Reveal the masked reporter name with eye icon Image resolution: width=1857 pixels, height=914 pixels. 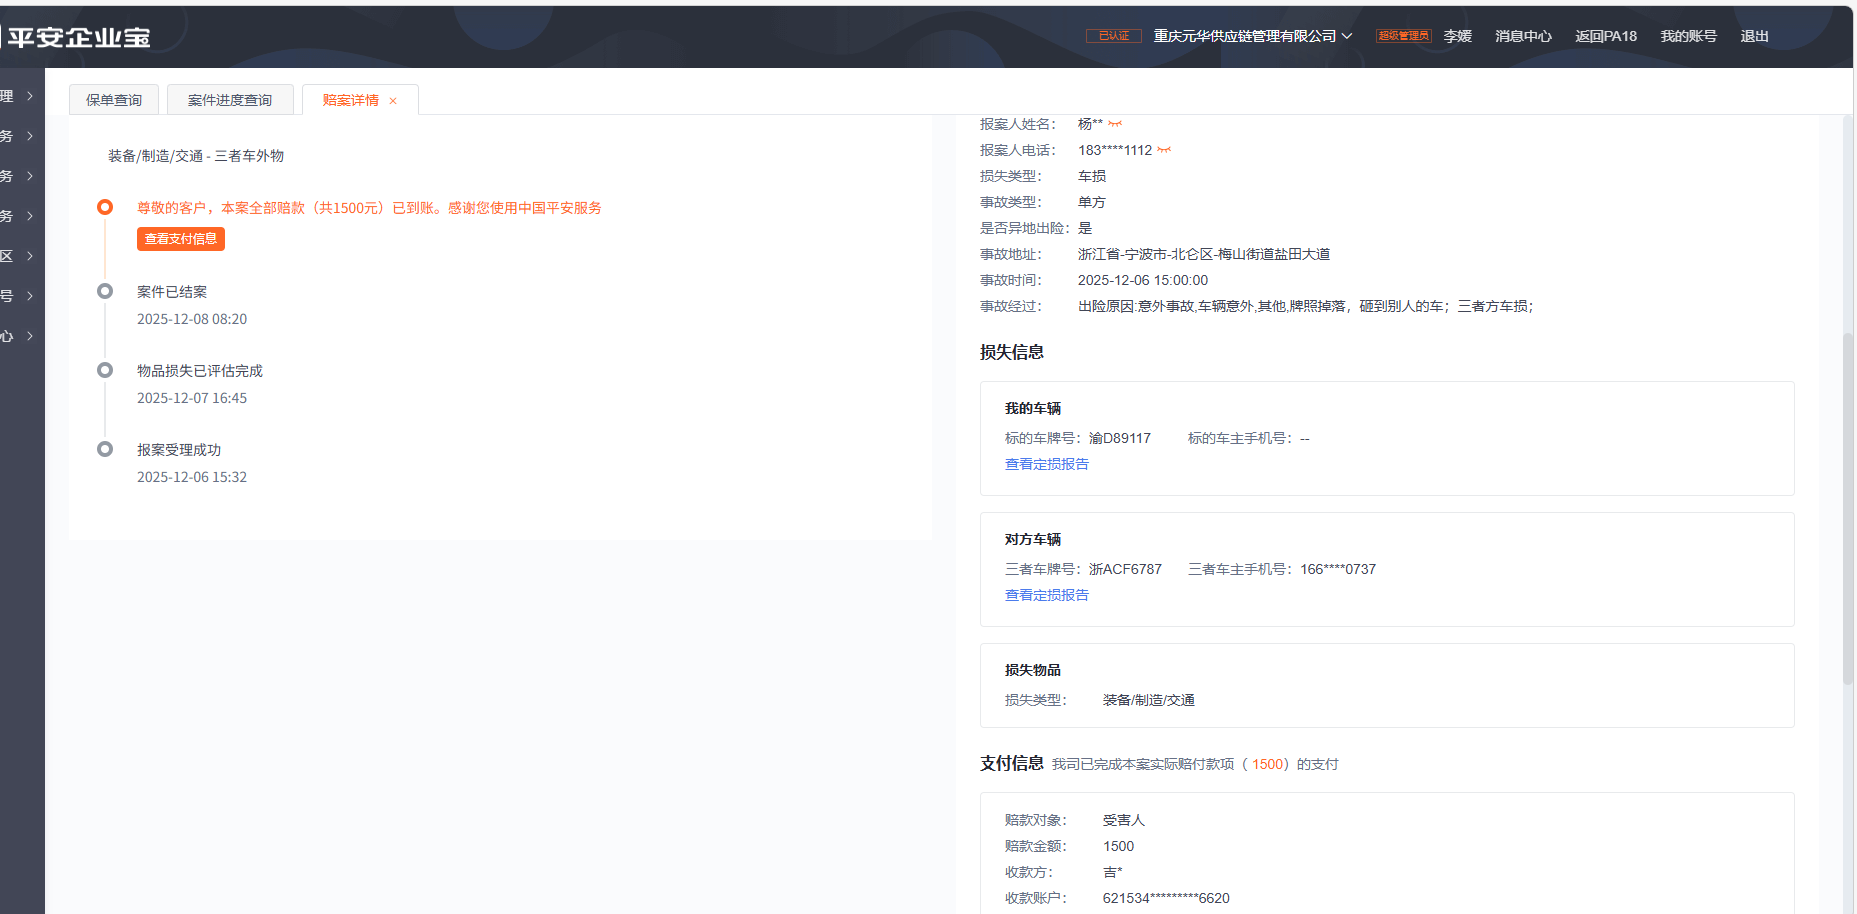point(1115,124)
